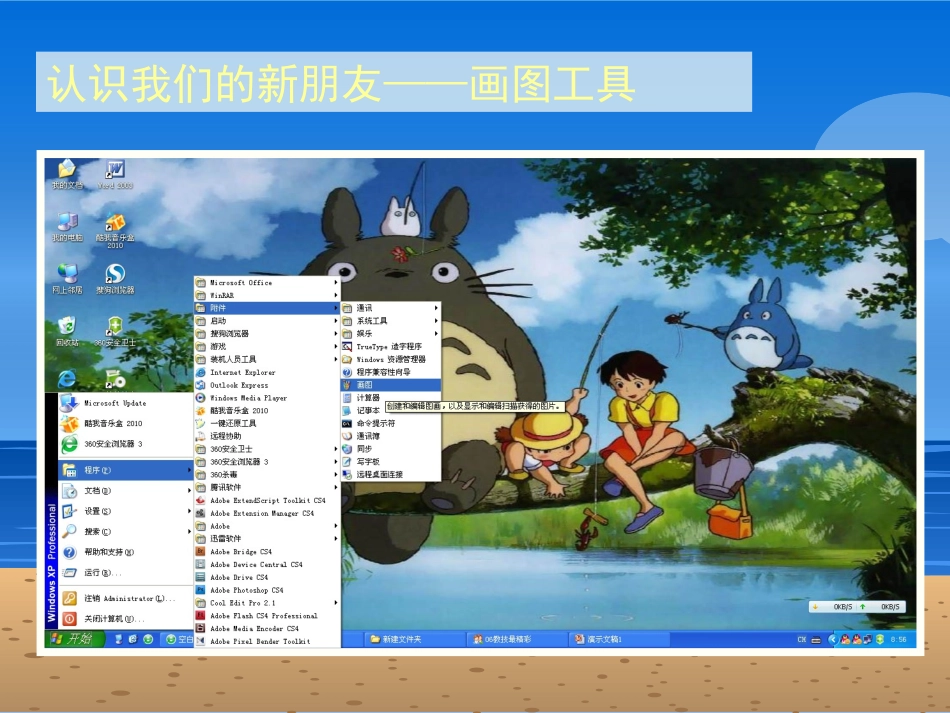The width and height of the screenshot is (950, 713).
Task: Expand the 启动 startup folder
Action: (267, 321)
